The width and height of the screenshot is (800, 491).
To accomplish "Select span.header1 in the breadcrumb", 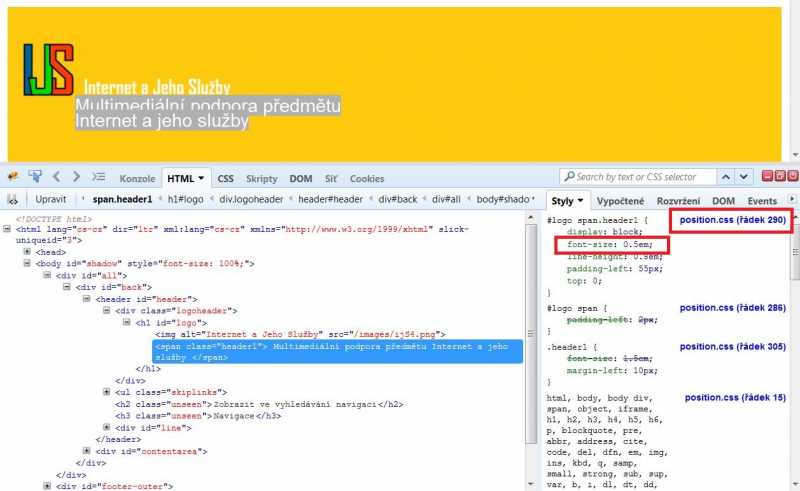I will tap(122, 199).
